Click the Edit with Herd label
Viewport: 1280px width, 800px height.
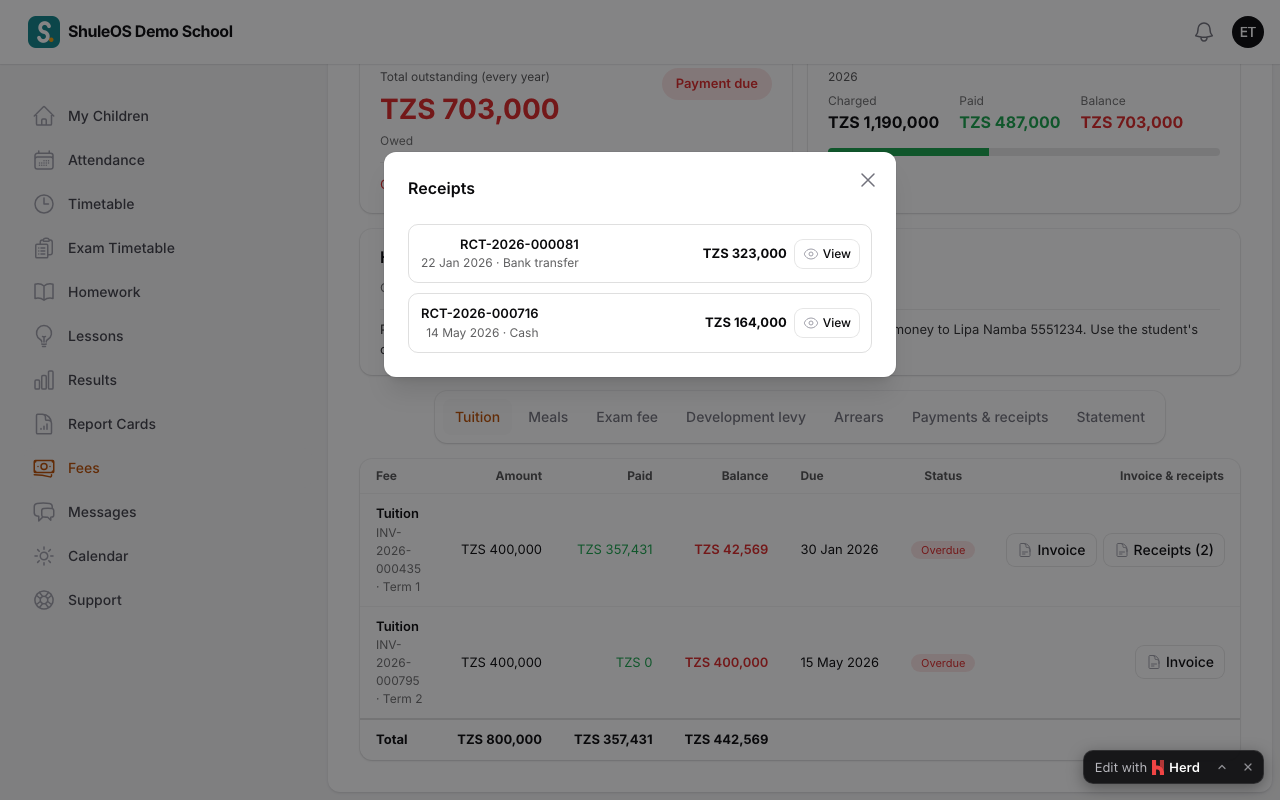pyautogui.click(x=1147, y=767)
